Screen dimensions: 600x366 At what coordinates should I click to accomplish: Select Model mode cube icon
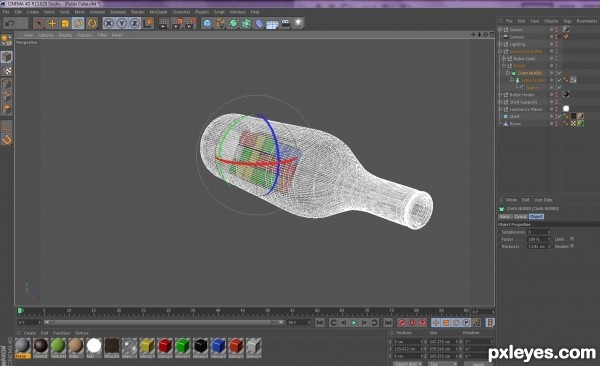7,57
